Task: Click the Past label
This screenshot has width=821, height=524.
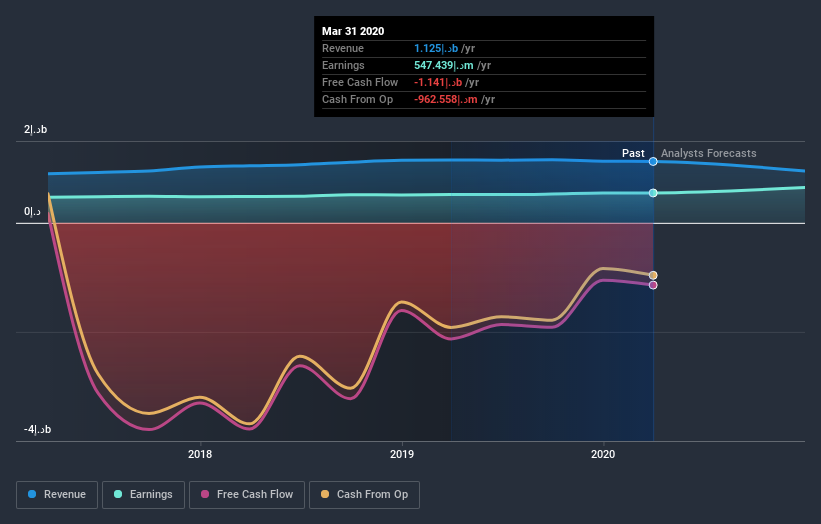Action: (x=633, y=153)
